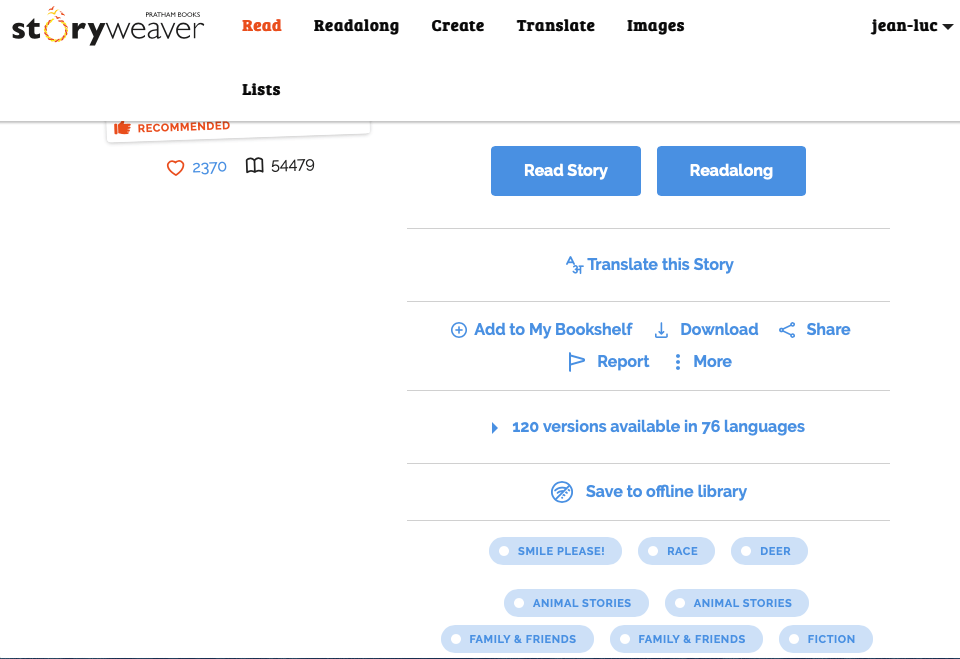Click the Save to offline library icon
Screen dimensions: 960x659
[x=562, y=492]
